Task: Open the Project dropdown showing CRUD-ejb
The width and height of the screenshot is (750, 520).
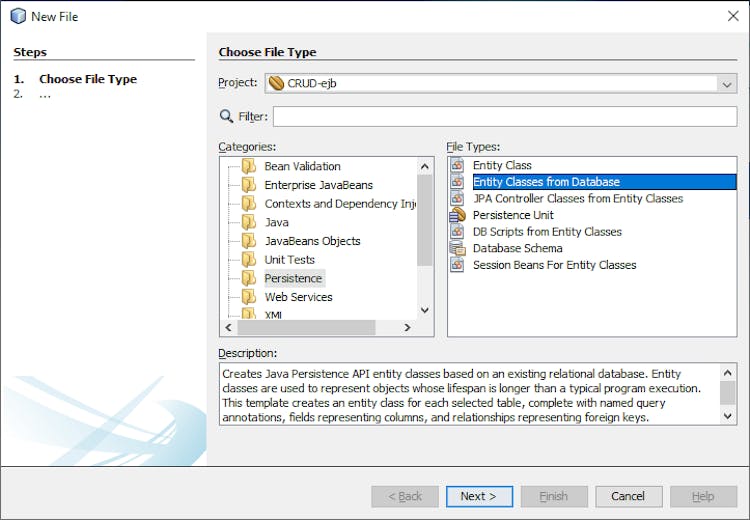Action: coord(727,84)
